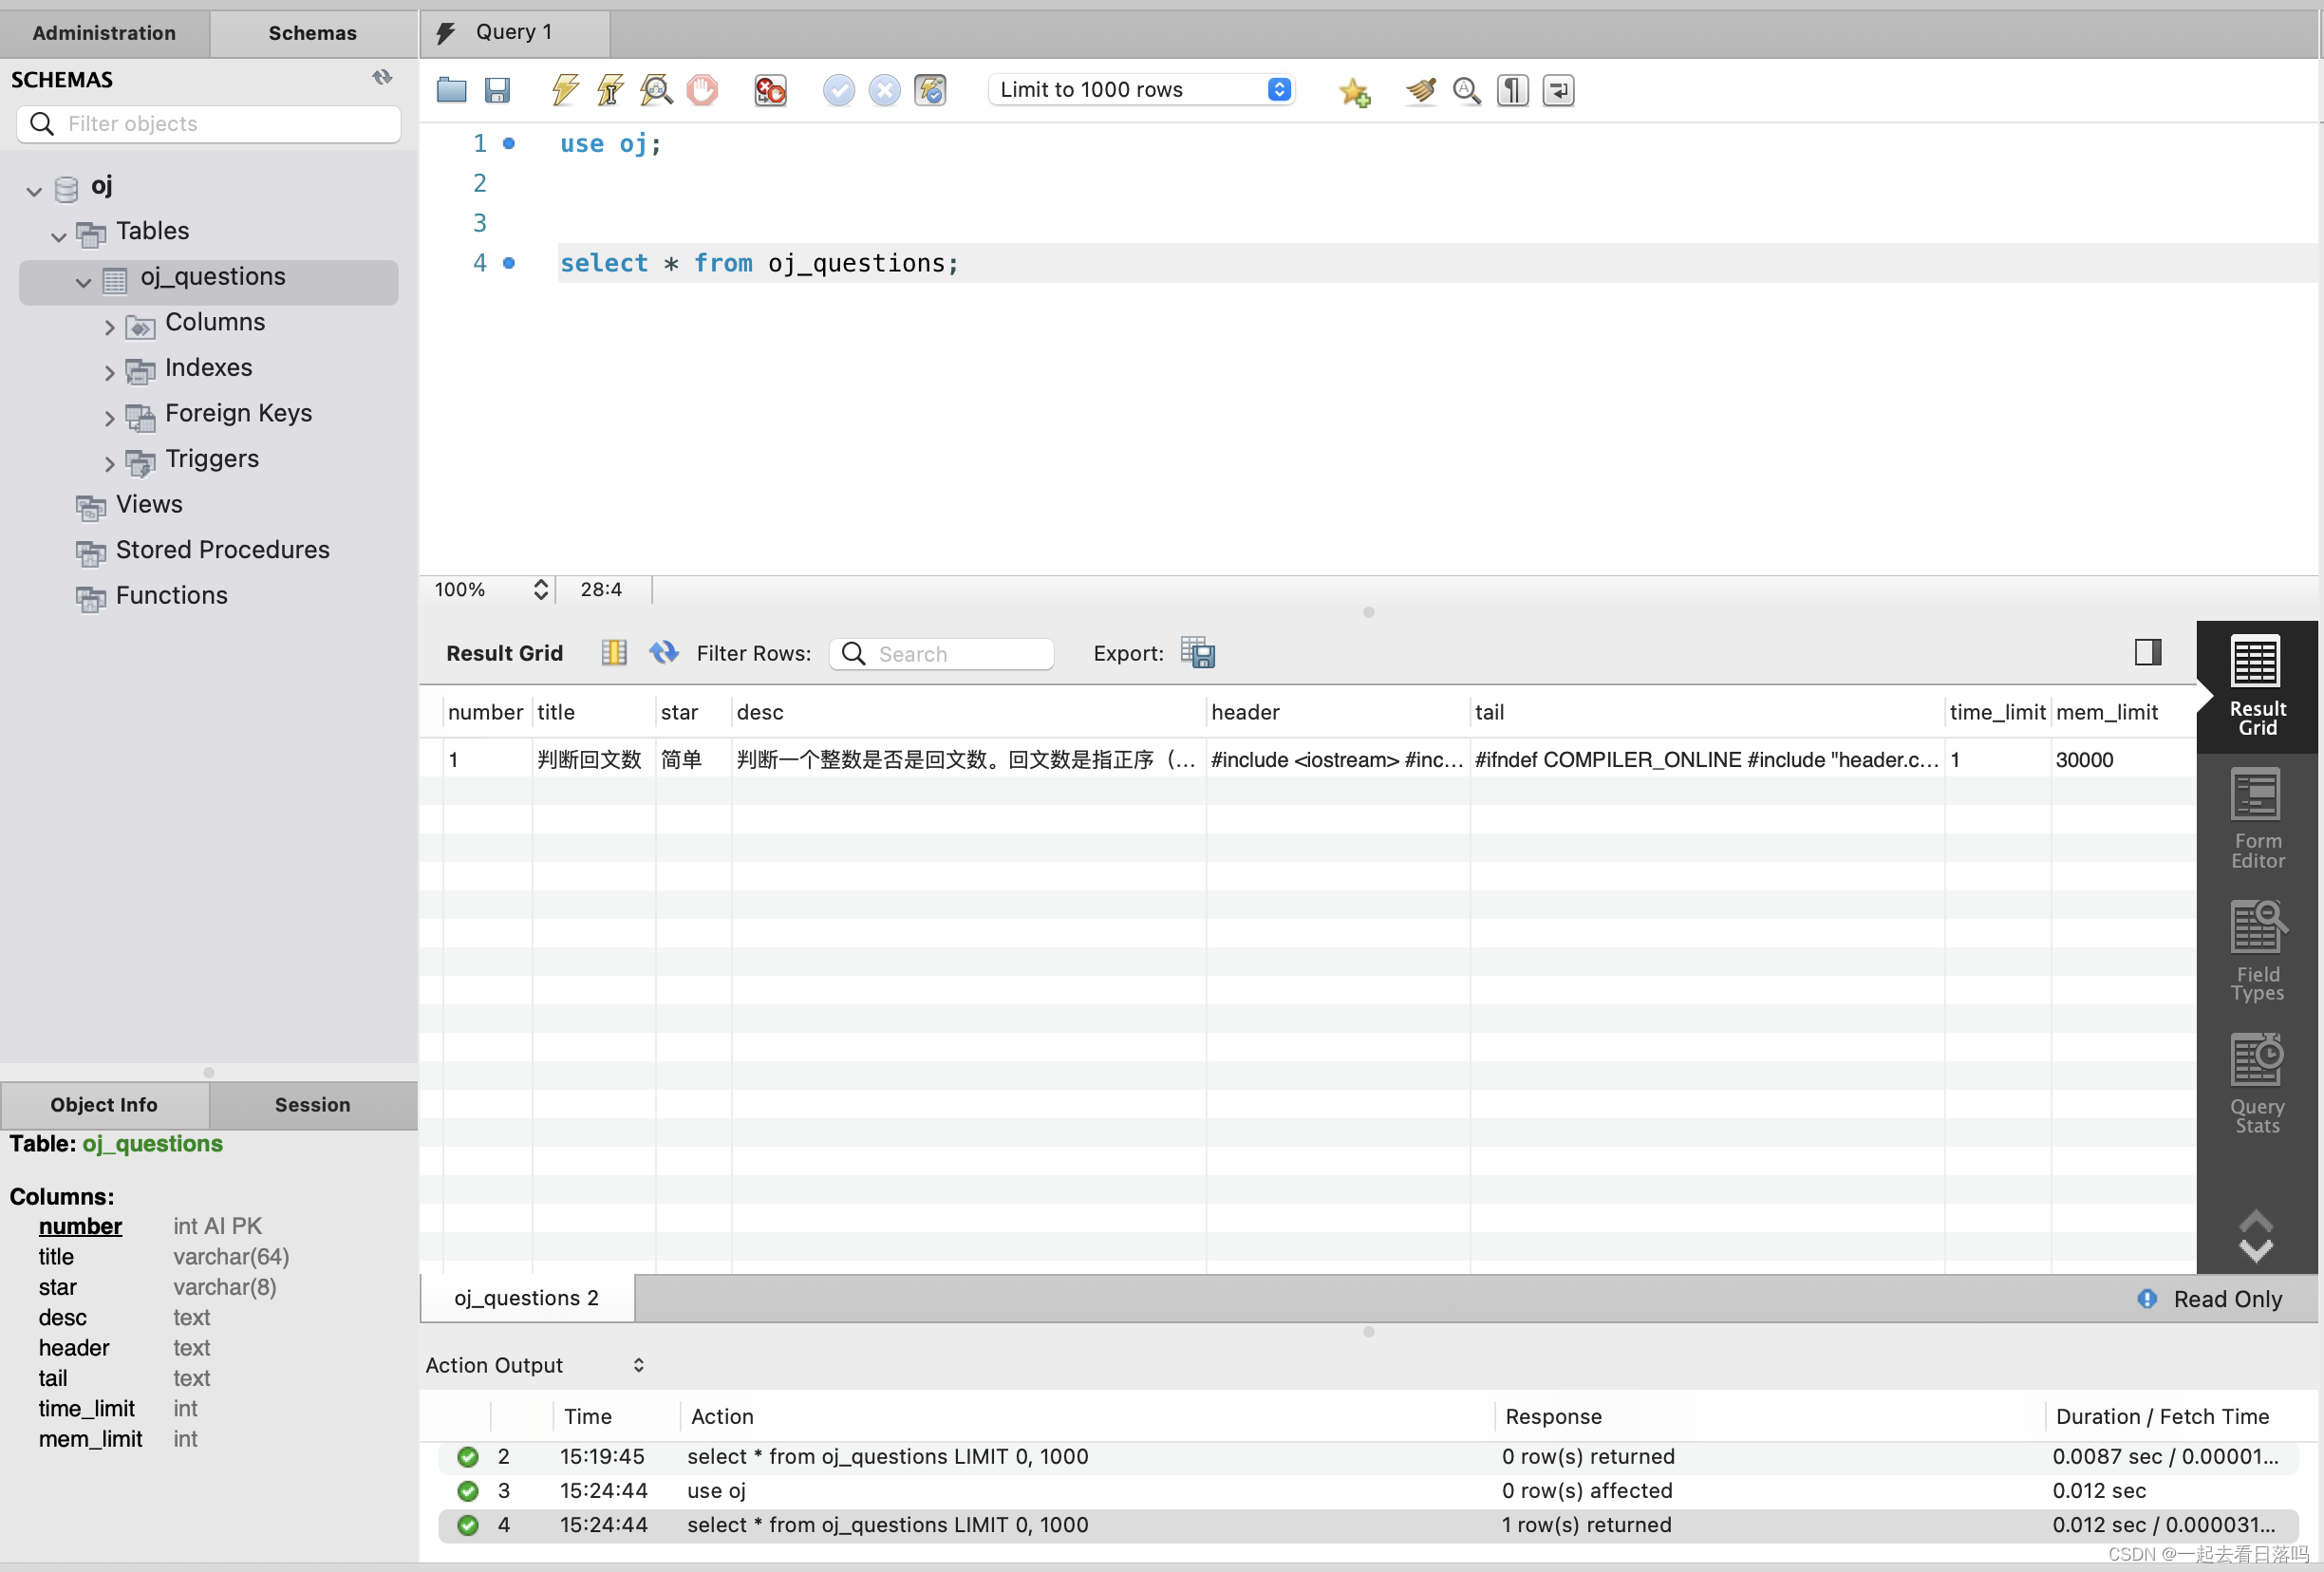Screen dimensions: 2324x1572
Task: Switch to the Schemas tab
Action: click(x=313, y=33)
